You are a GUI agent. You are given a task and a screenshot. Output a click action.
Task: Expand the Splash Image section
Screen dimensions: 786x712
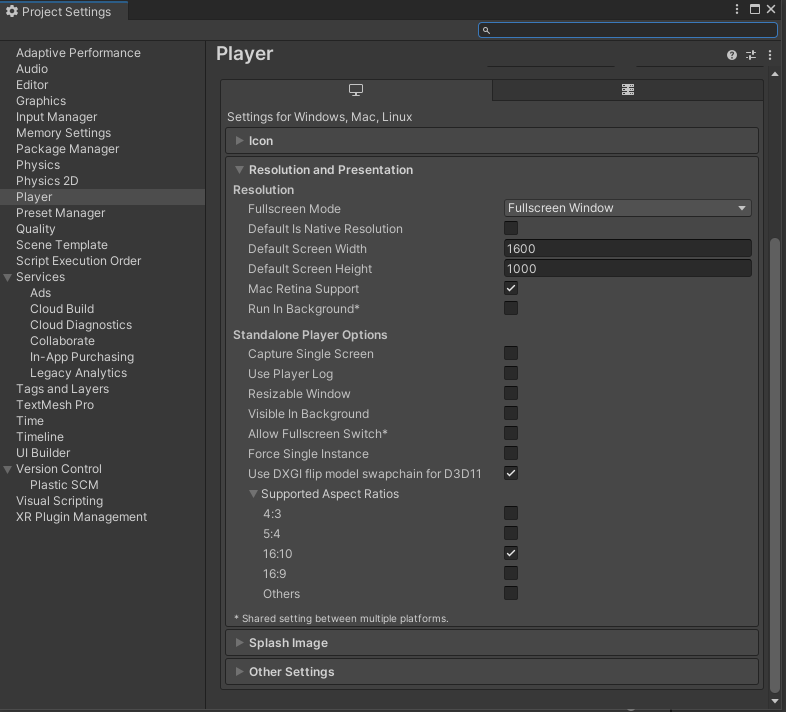coord(288,643)
